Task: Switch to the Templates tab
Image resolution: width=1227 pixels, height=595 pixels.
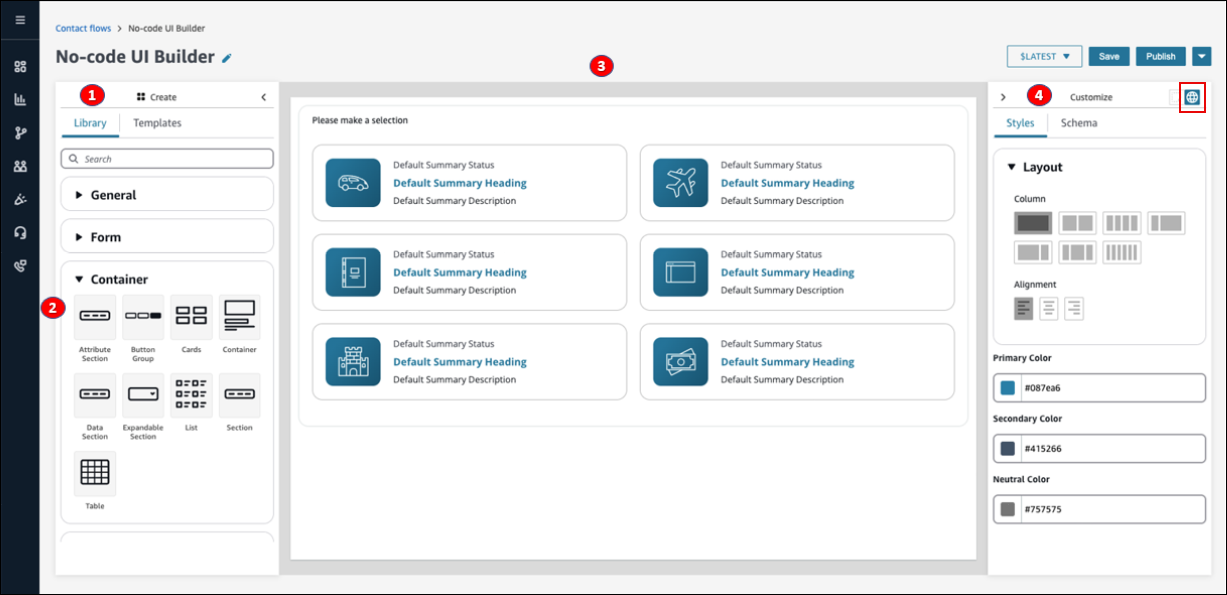Action: 157,123
